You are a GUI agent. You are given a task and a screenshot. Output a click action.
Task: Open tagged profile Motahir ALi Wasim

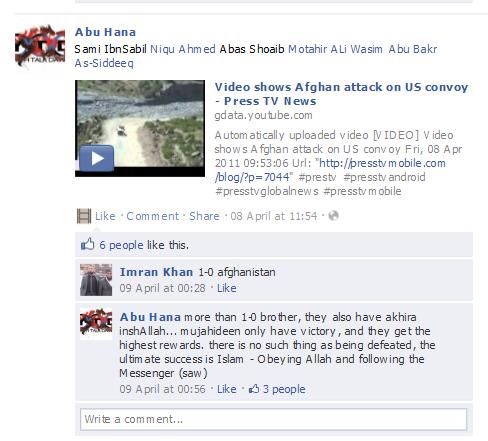(x=335, y=49)
